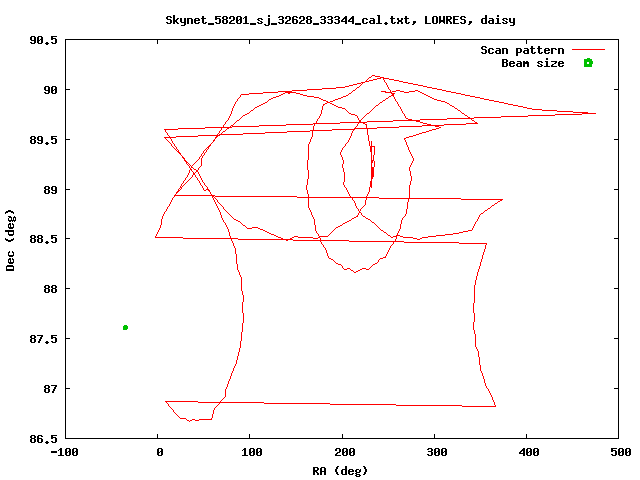Click the y-axis value 87.5
640x480 pixels.
43,339
